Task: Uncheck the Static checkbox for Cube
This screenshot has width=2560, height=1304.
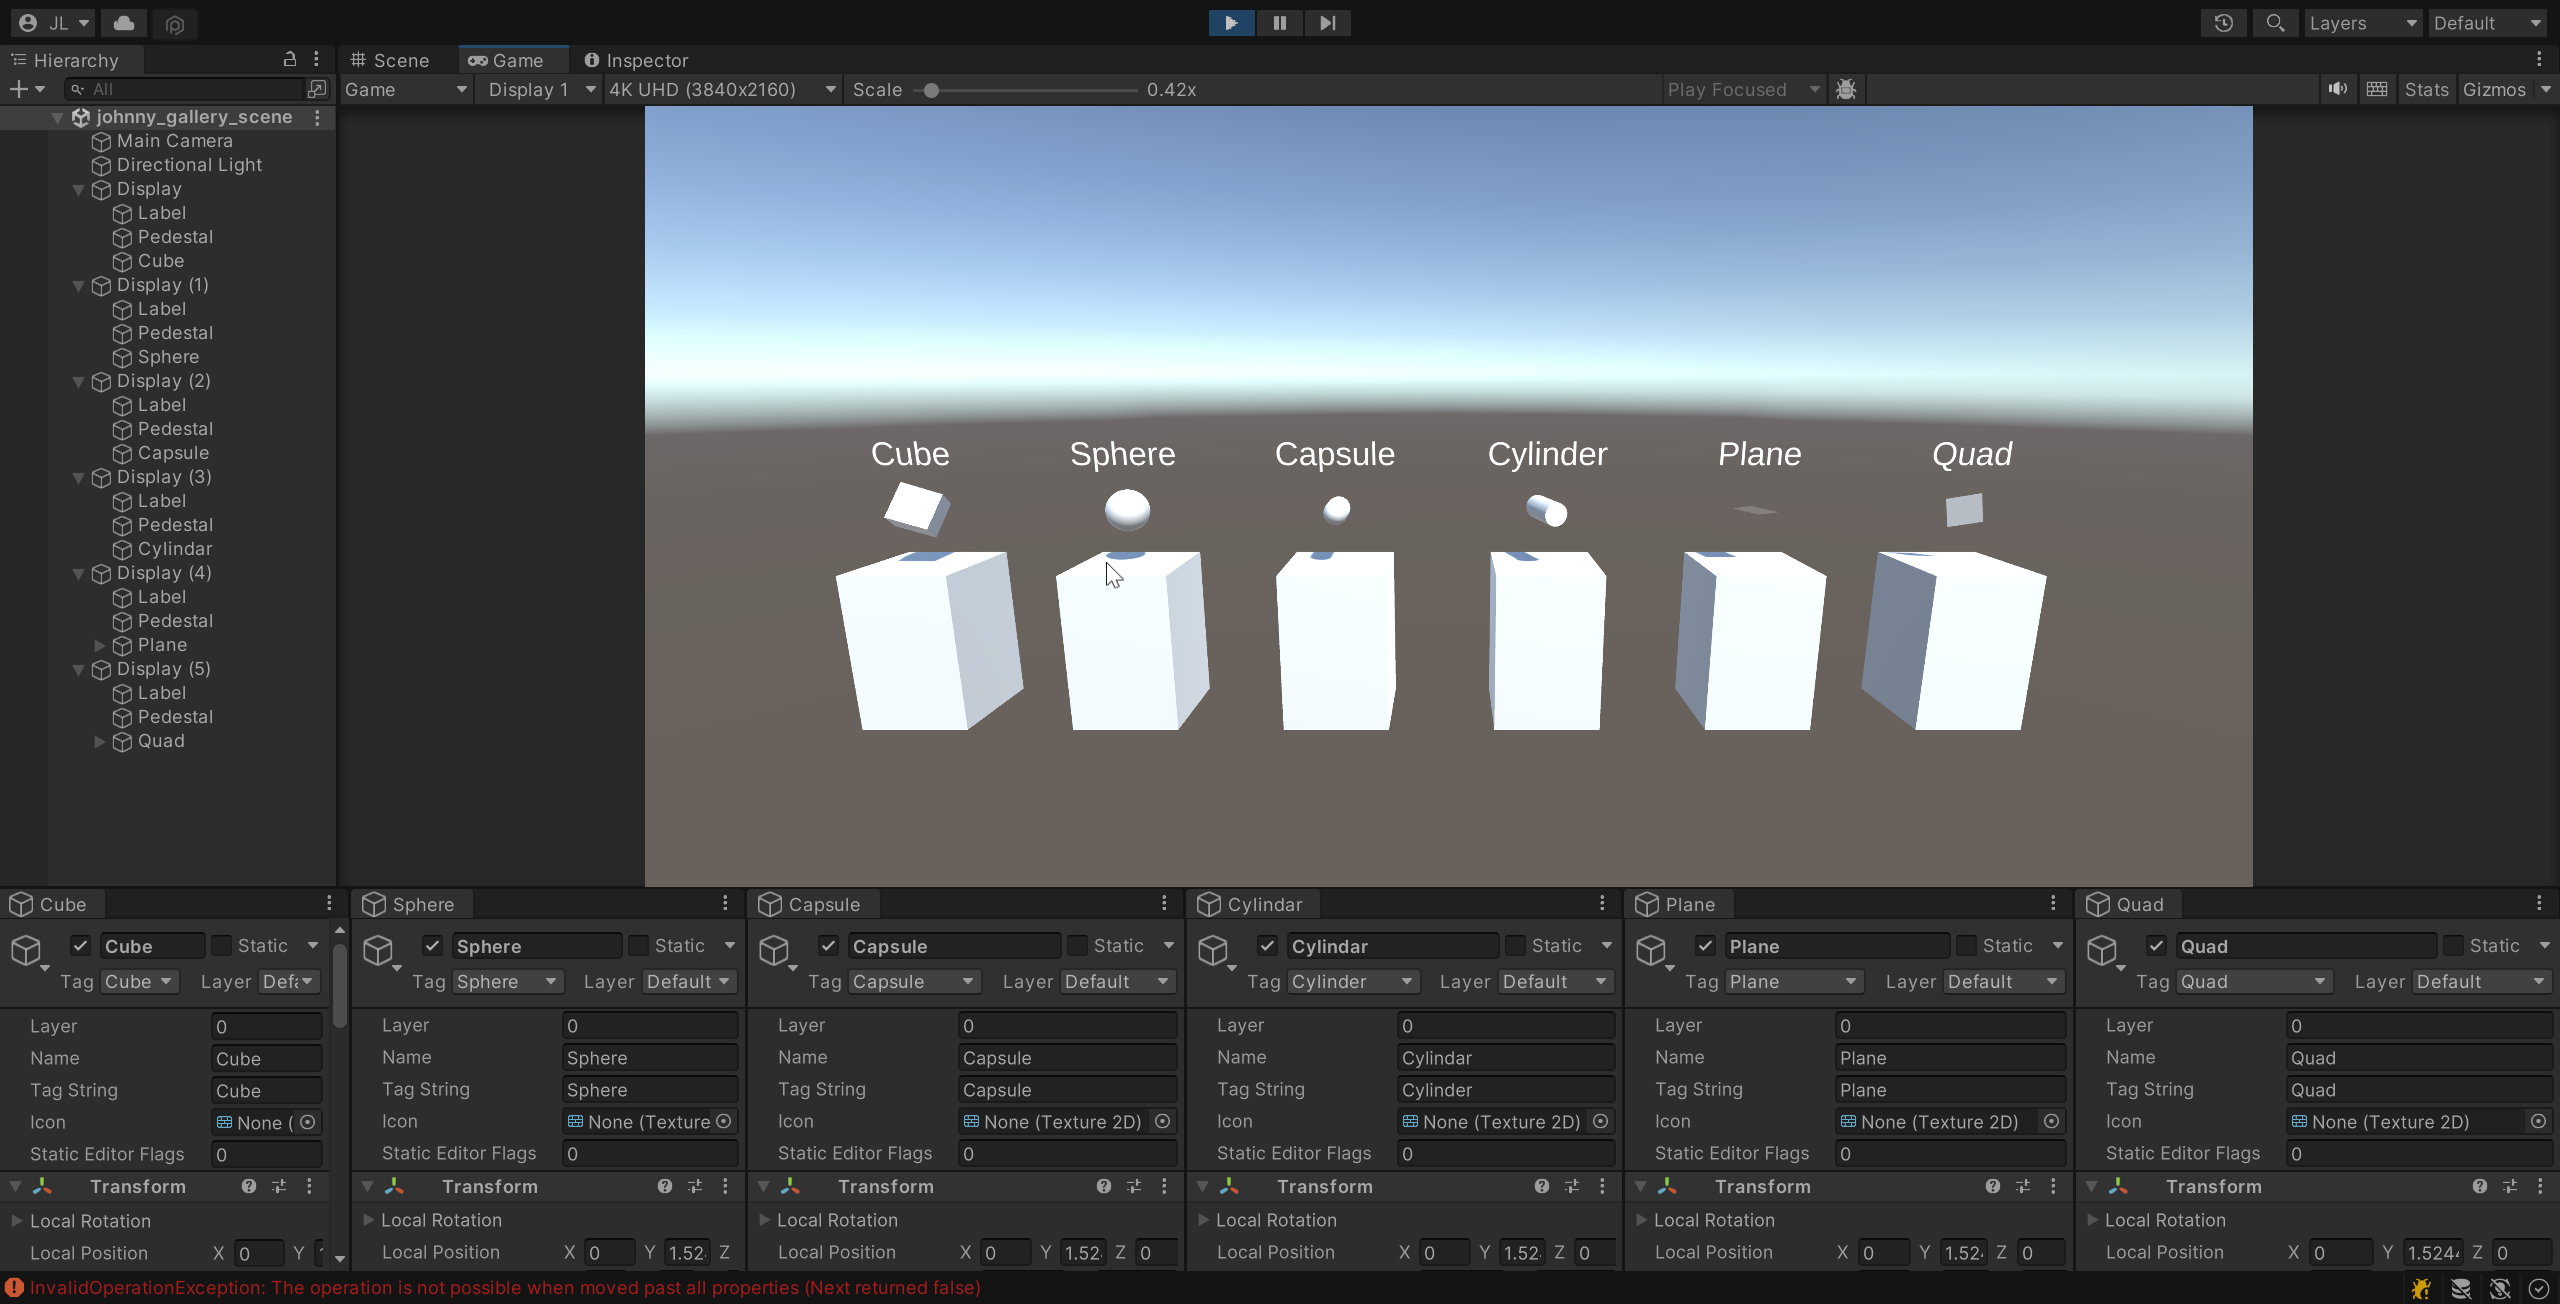Action: [222, 945]
